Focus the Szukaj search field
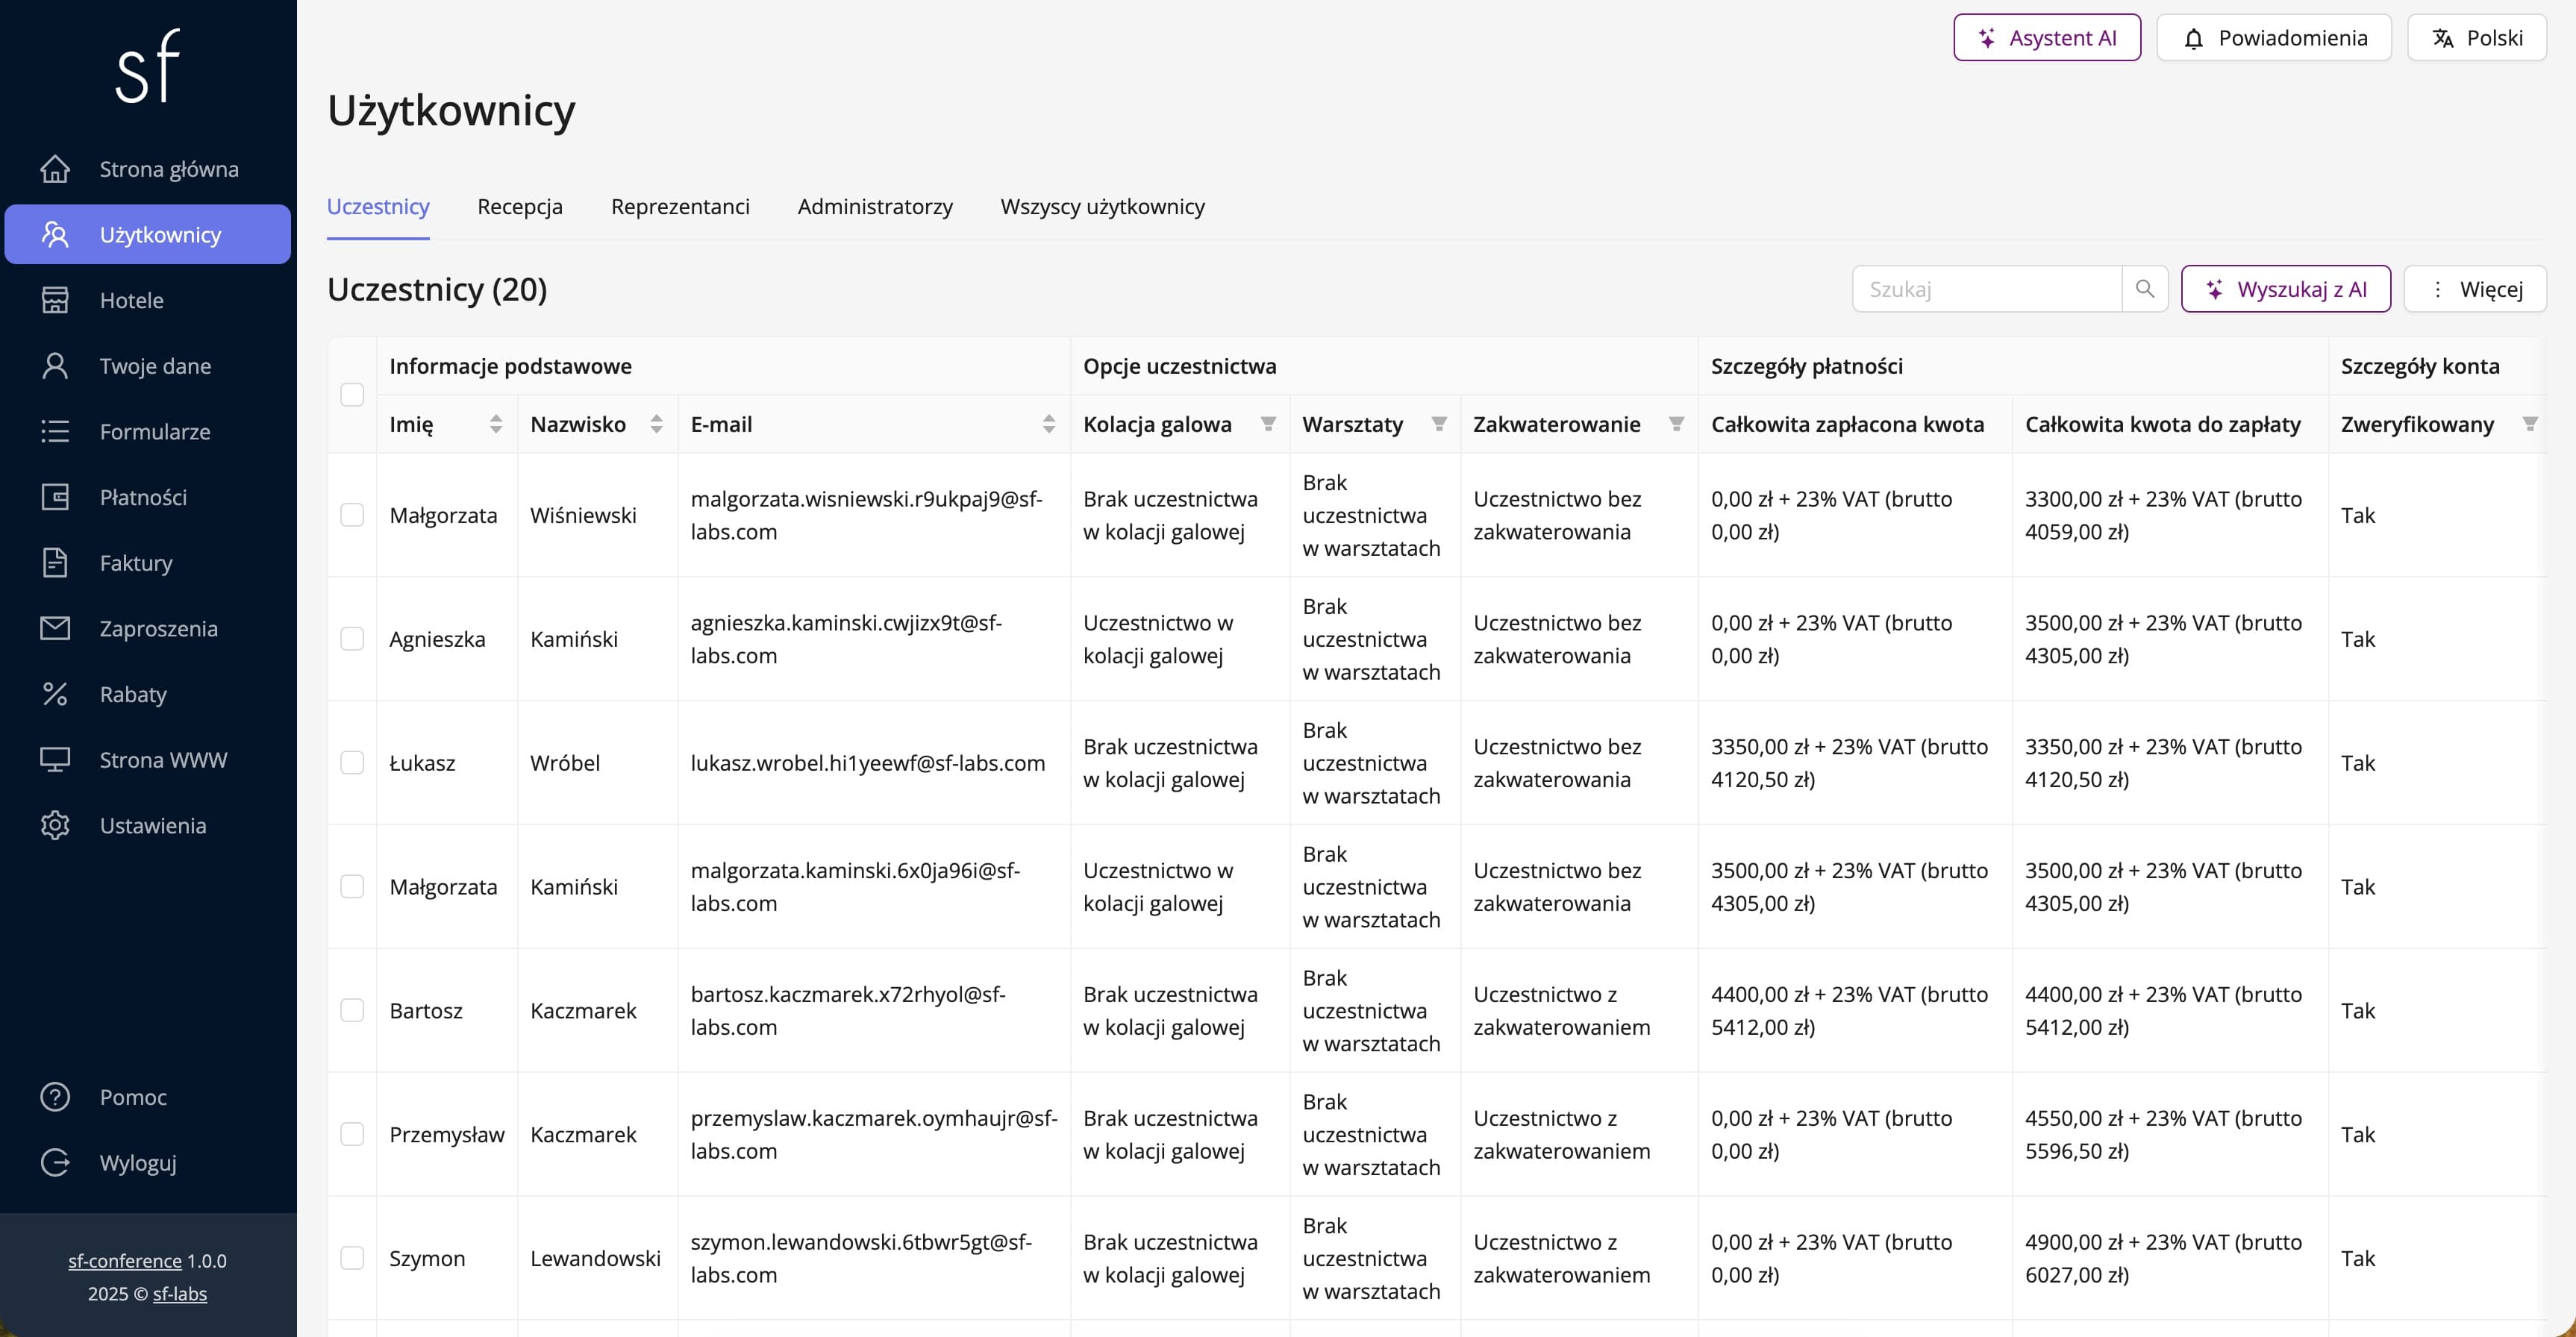Viewport: 2576px width, 1337px height. pos(1985,289)
